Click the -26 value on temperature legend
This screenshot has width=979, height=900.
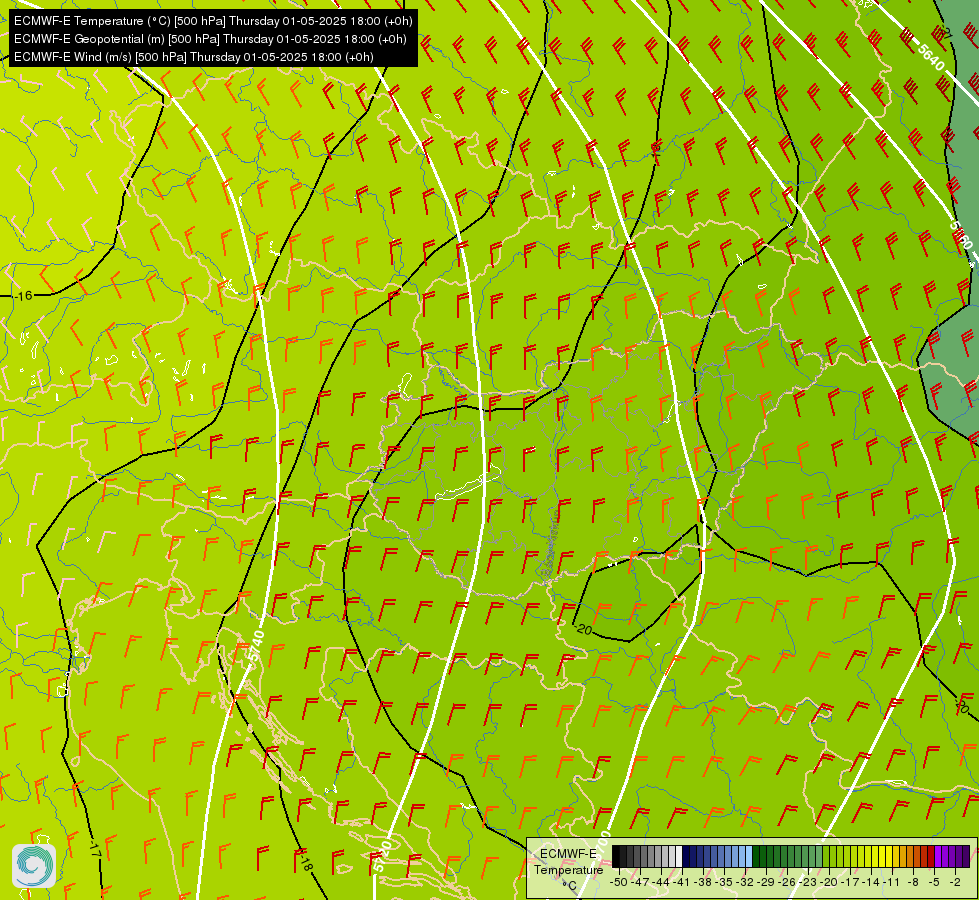pos(787,882)
